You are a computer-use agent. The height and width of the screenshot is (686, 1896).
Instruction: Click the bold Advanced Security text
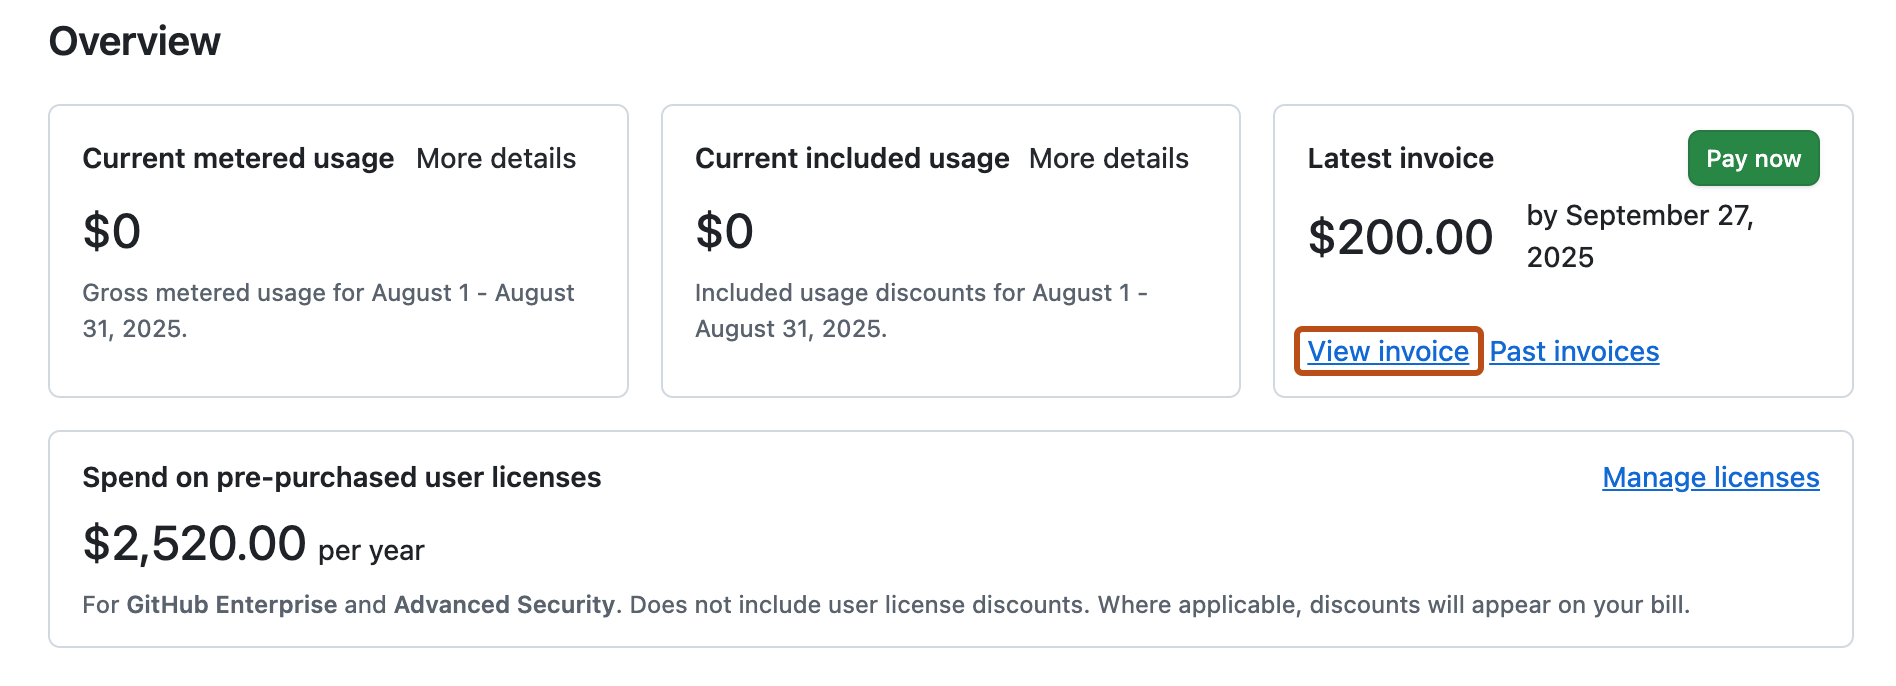pyautogui.click(x=505, y=604)
